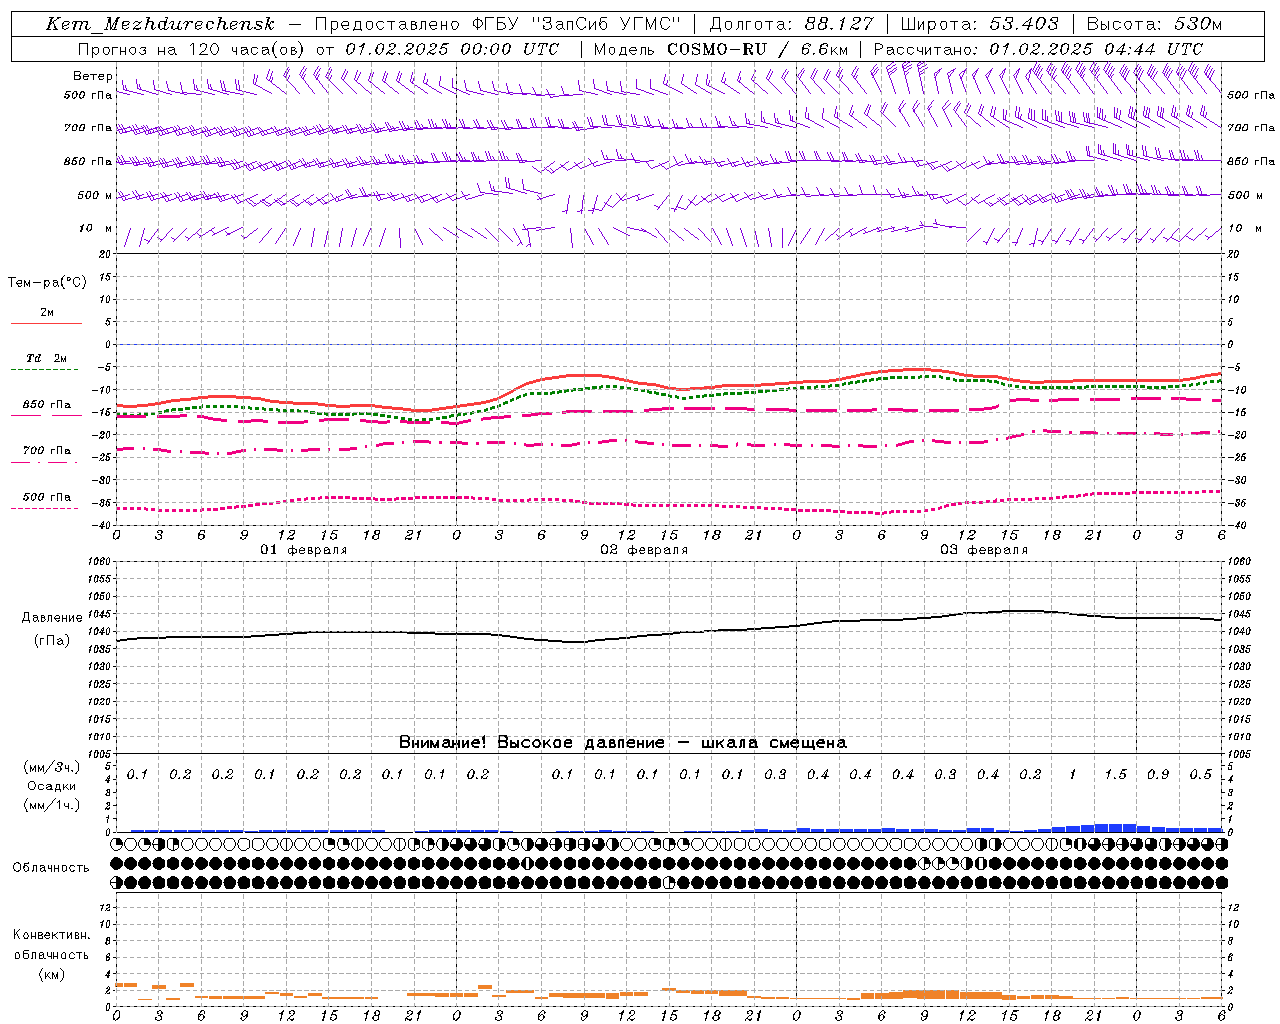
Task: Click the '03 февраля' date label
Action: [984, 550]
